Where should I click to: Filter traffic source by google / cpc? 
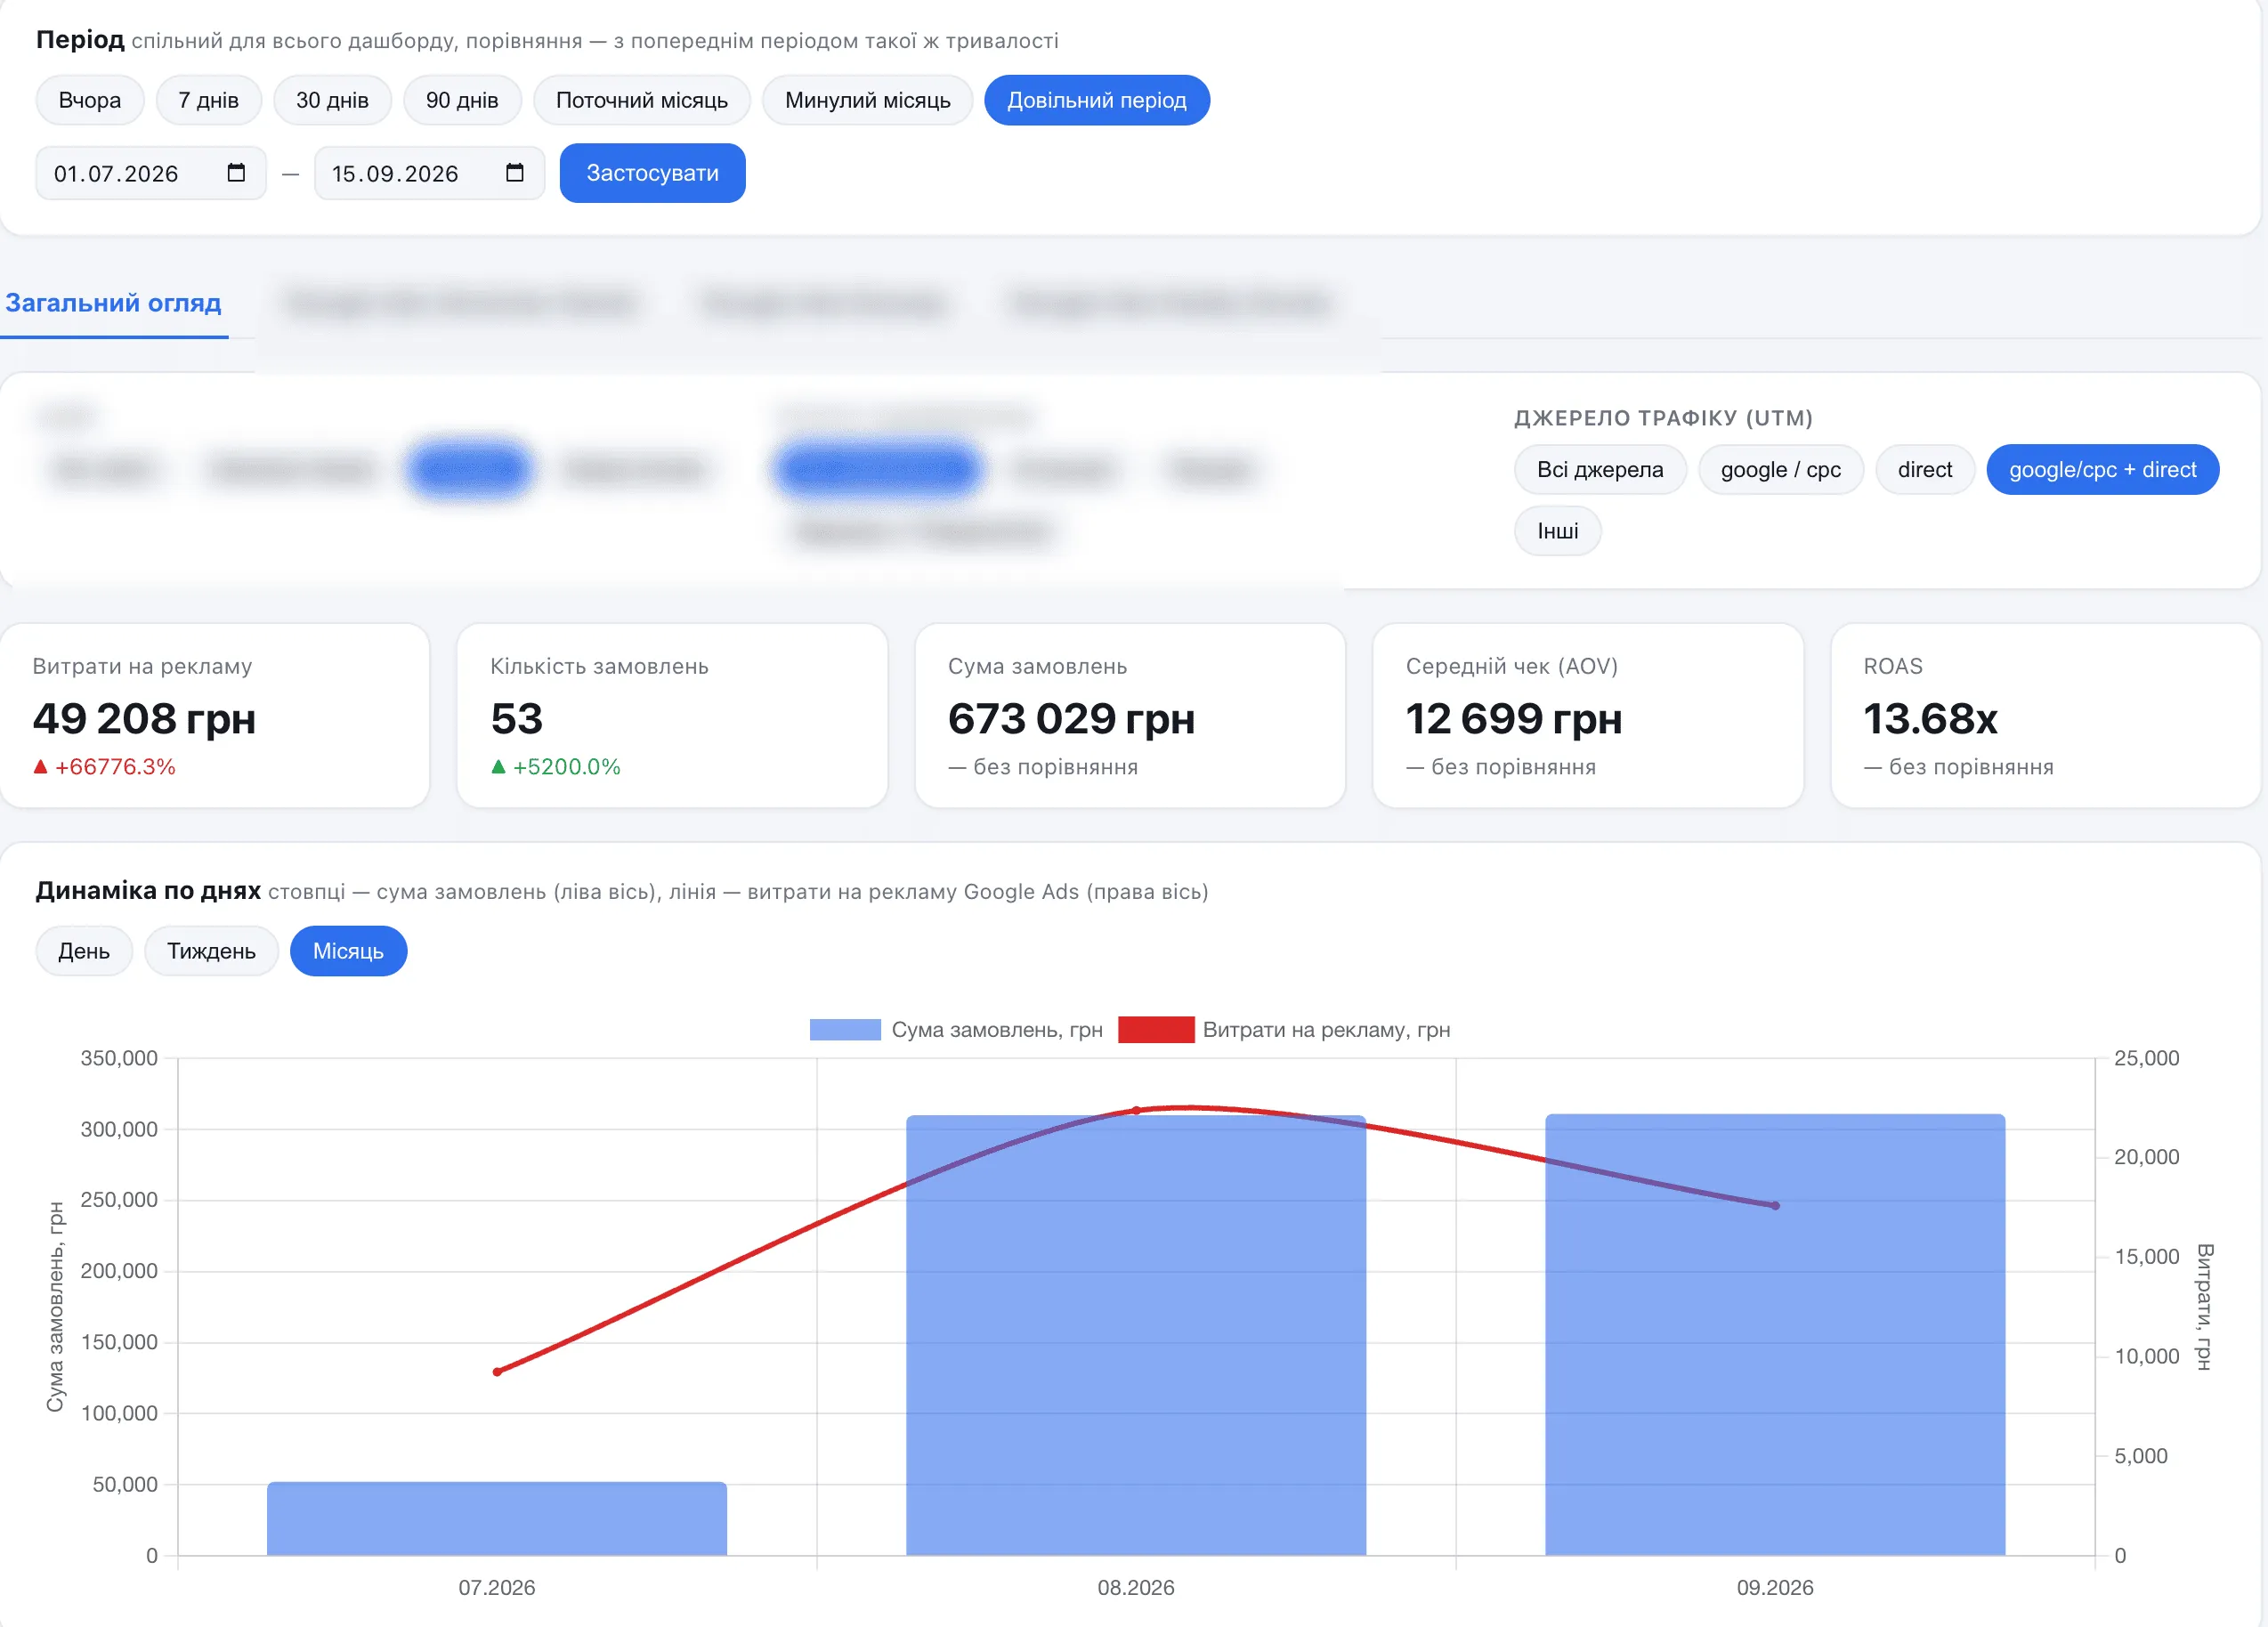click(x=1781, y=470)
